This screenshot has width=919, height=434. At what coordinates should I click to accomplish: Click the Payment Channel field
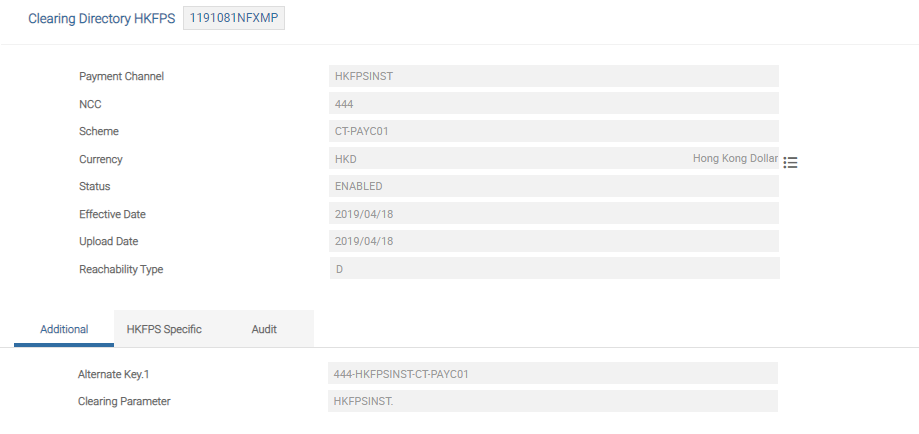tap(553, 76)
